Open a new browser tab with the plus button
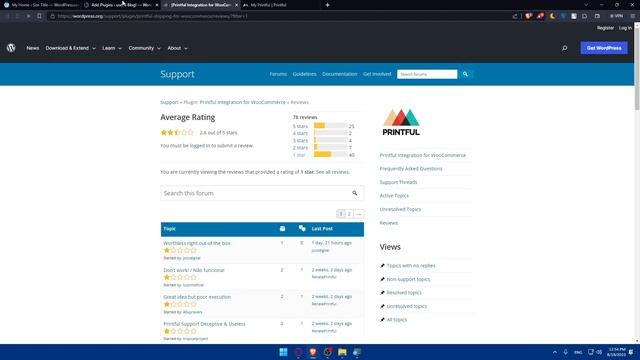 click(x=327, y=5)
